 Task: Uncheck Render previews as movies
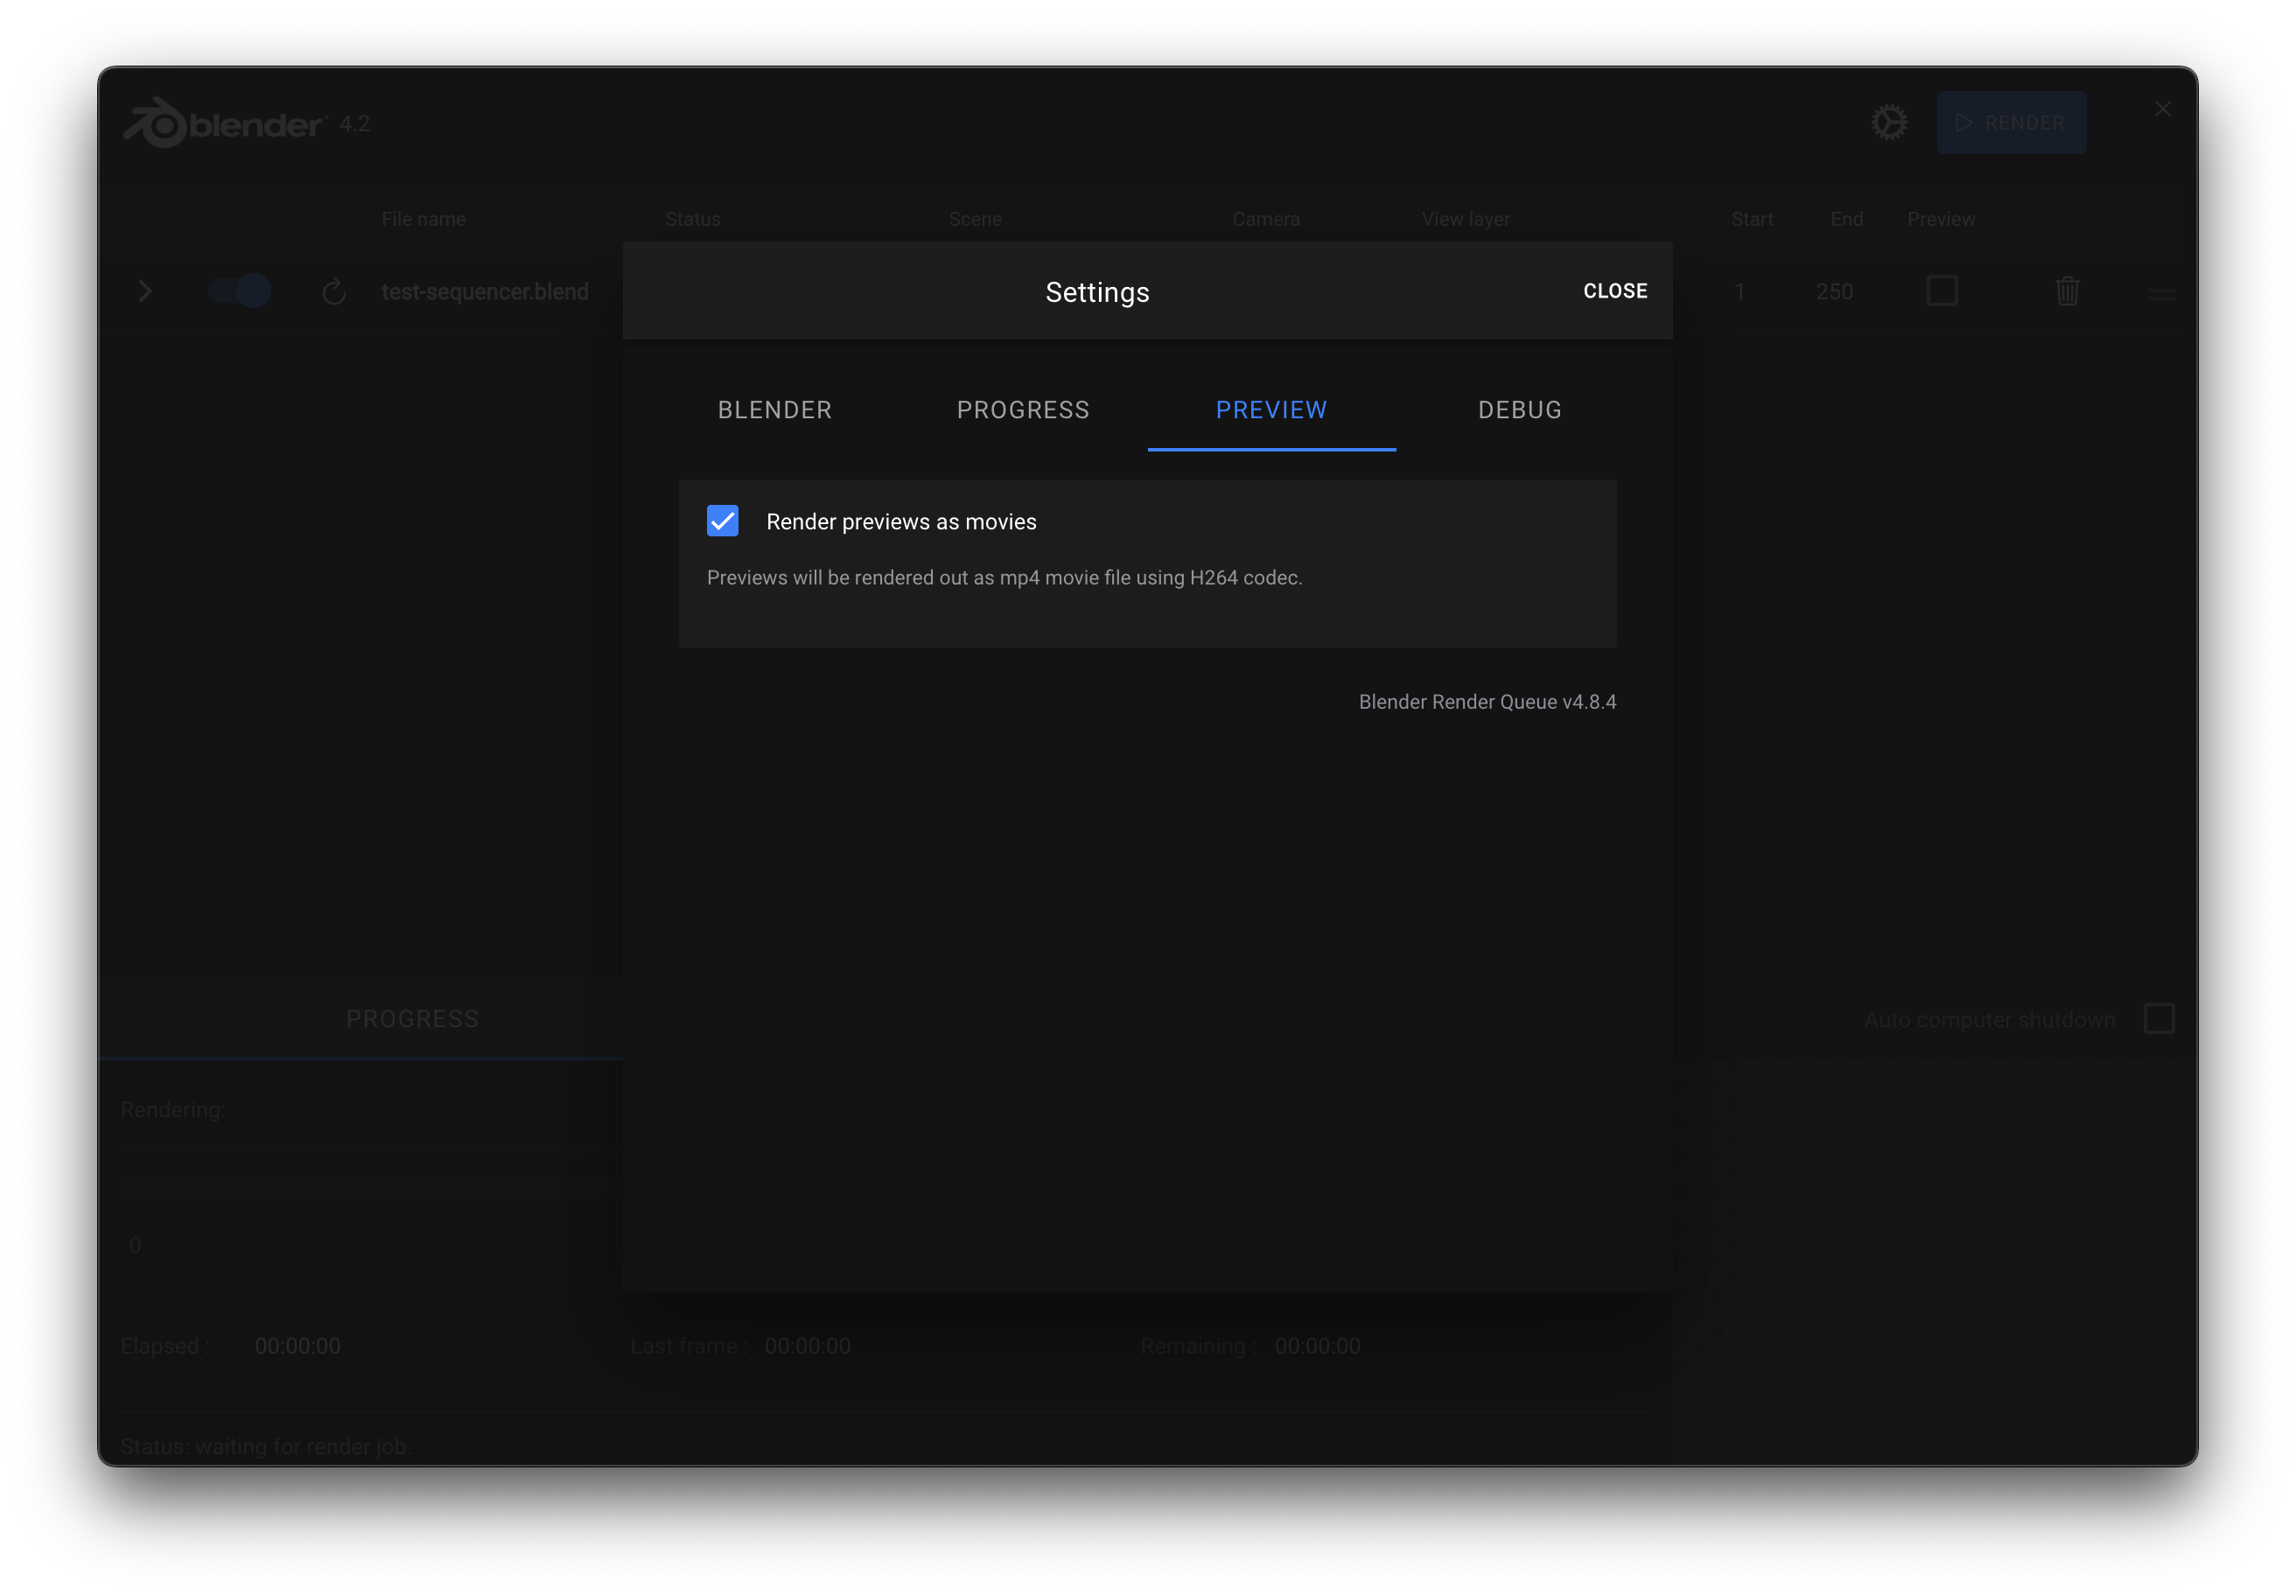(x=722, y=521)
